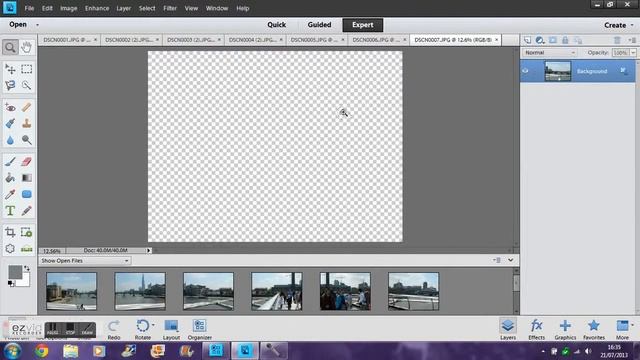Hide the Background layer with eye icon
Screen dimensions: 640x360
[525, 71]
